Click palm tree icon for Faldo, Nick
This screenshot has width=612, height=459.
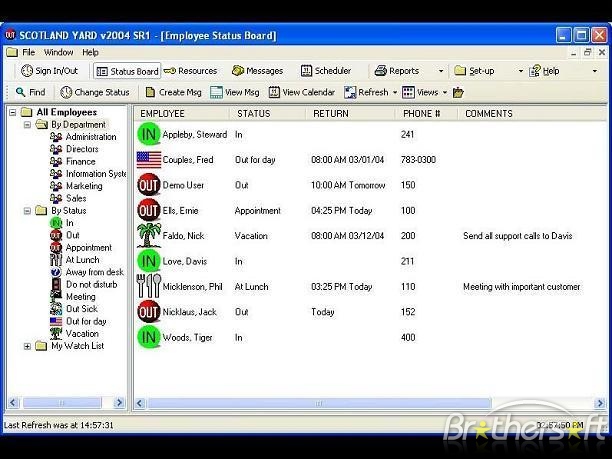tap(149, 236)
